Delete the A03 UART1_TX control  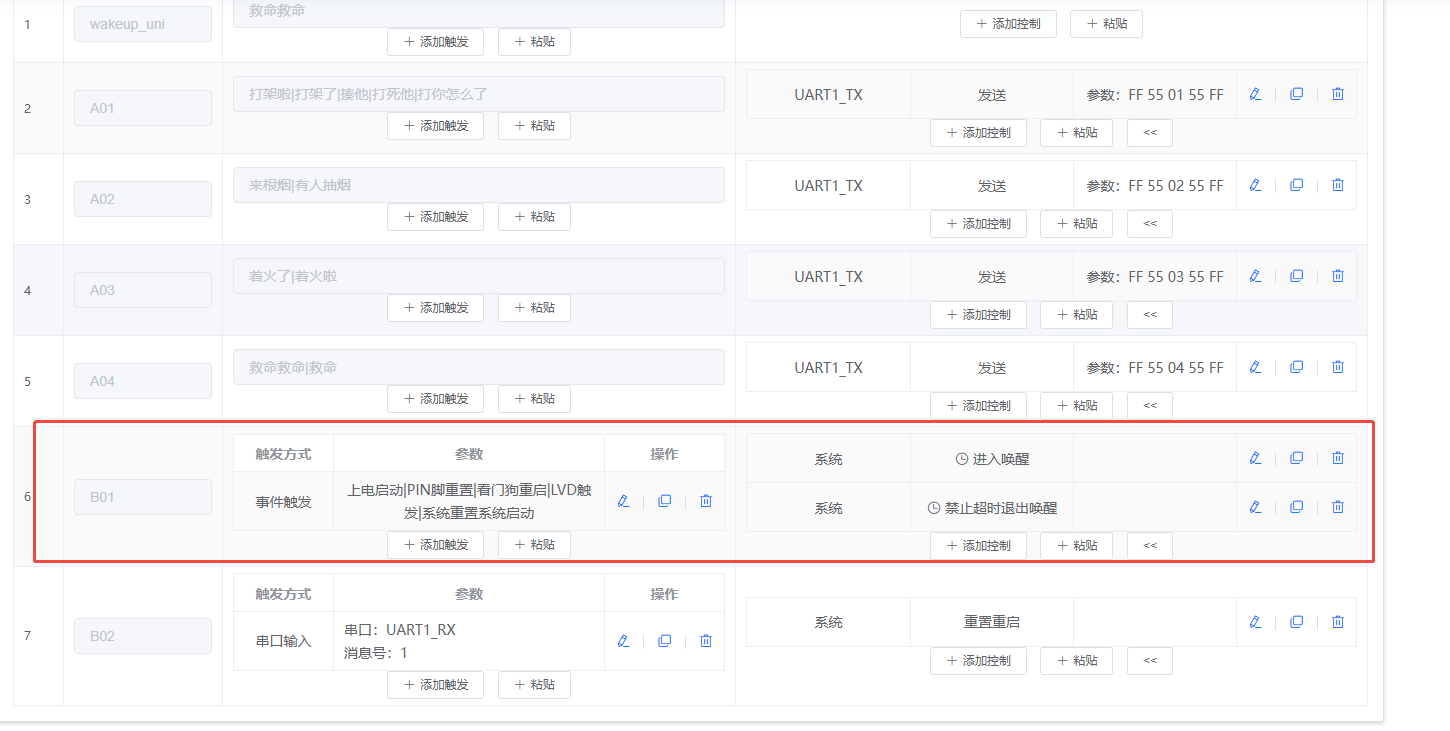pos(1337,275)
